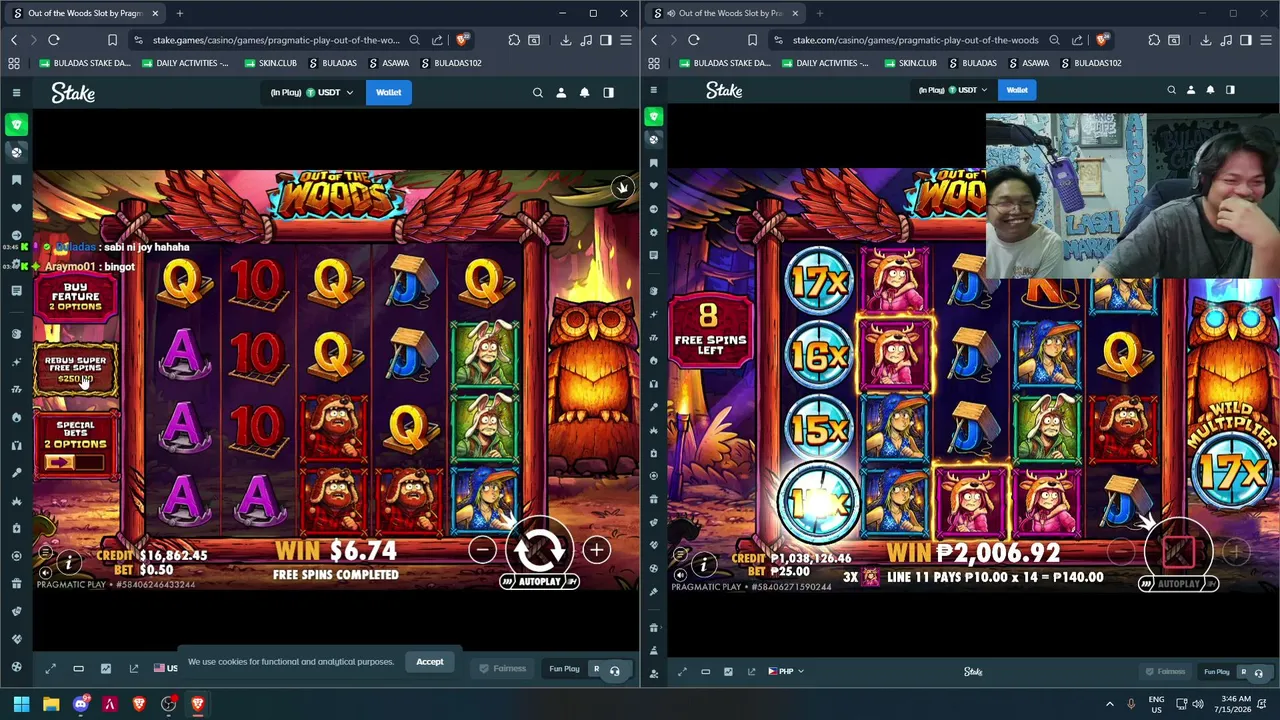This screenshot has width=1280, height=720.
Task: Open the notifications bell in left Stake header
Action: (584, 92)
